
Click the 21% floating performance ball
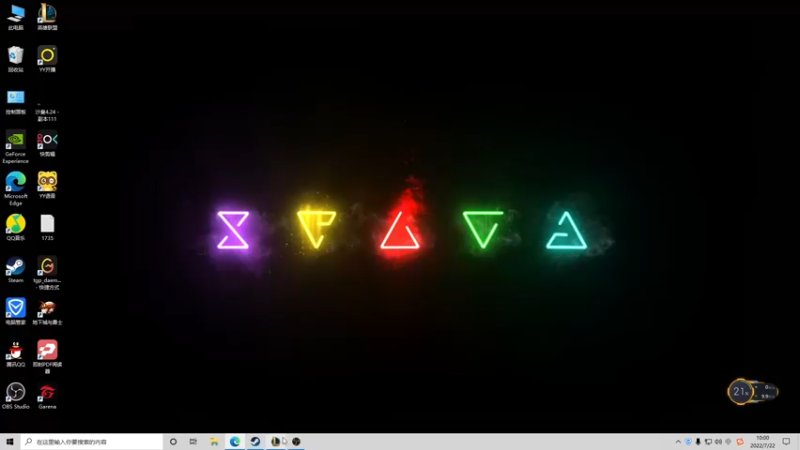pyautogui.click(x=740, y=392)
